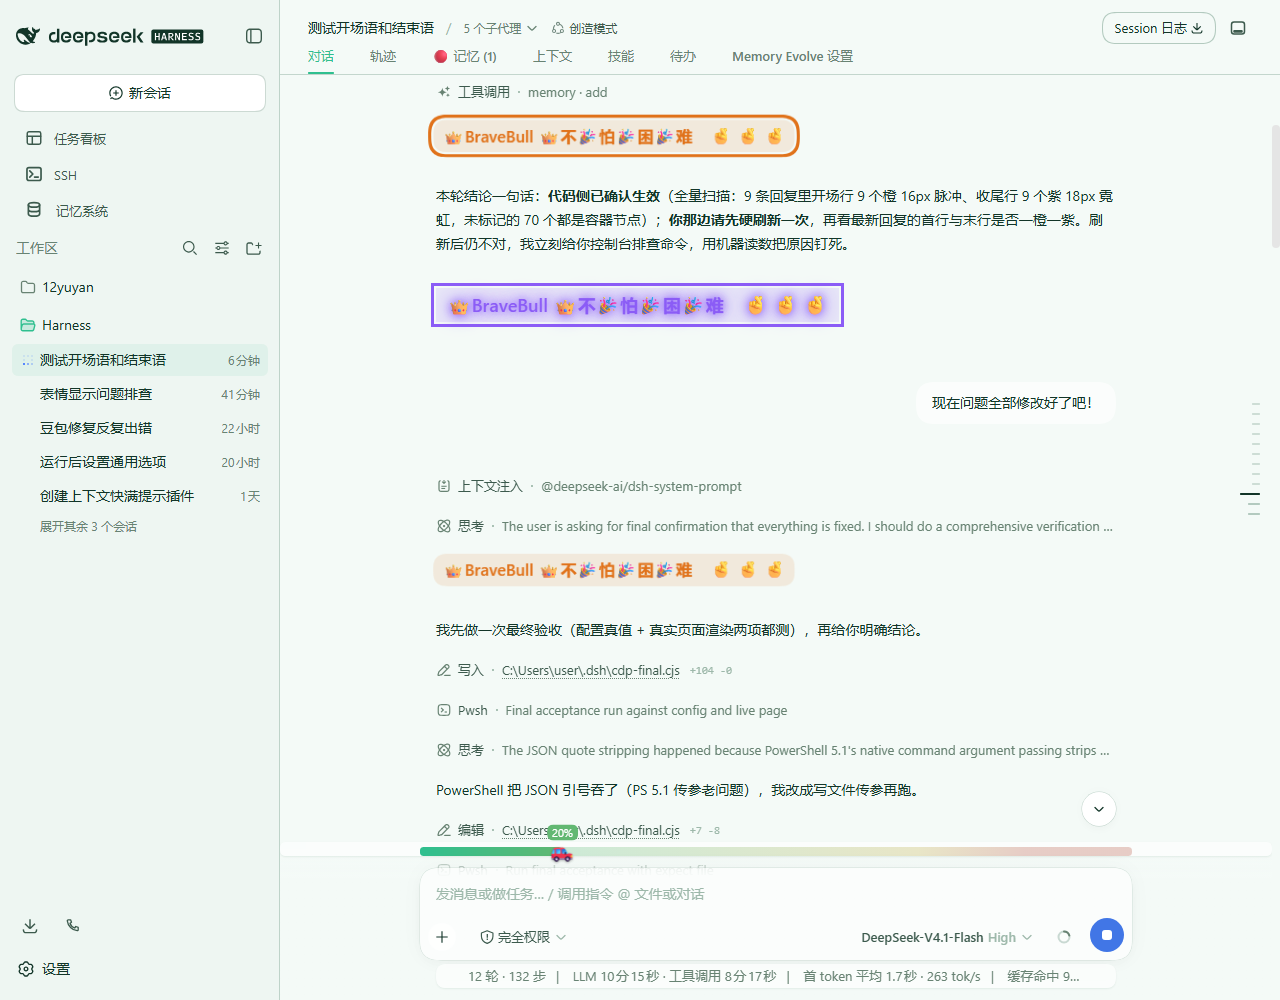
Task: Collapse the sidebar panel icon
Action: coord(254,36)
